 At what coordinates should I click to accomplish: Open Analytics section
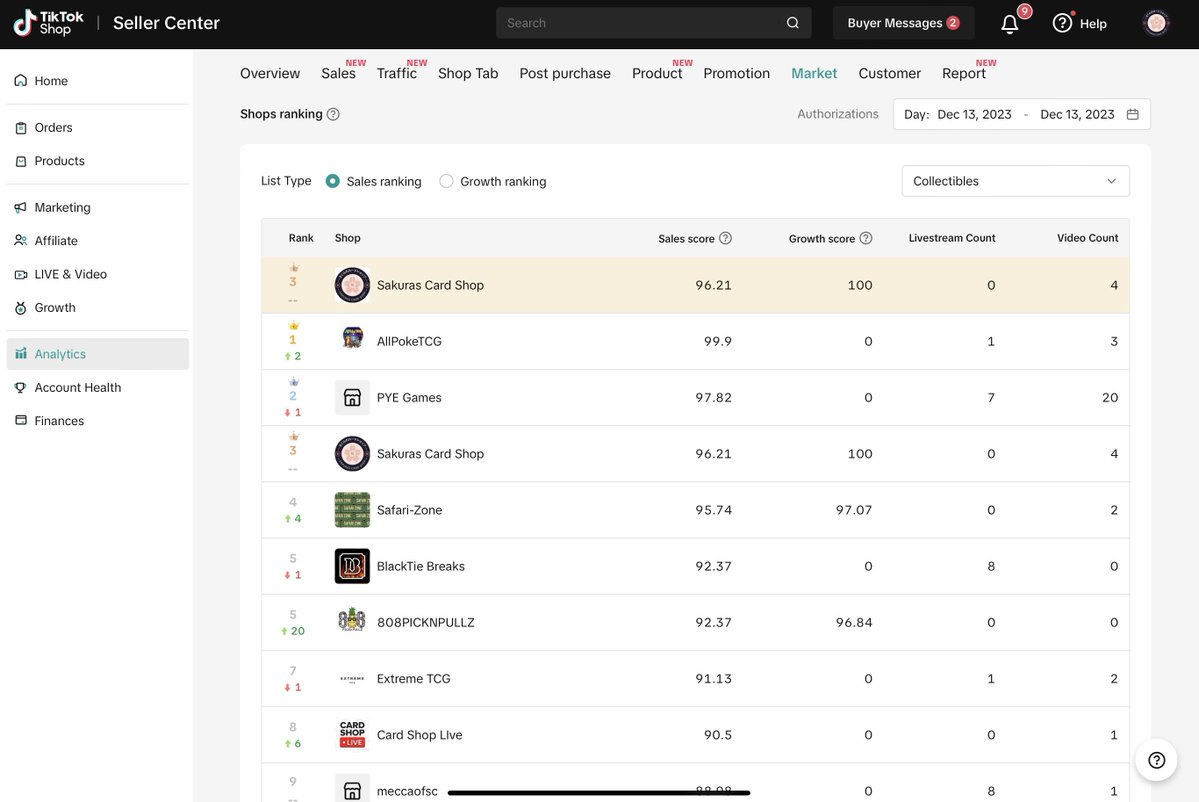[98, 354]
